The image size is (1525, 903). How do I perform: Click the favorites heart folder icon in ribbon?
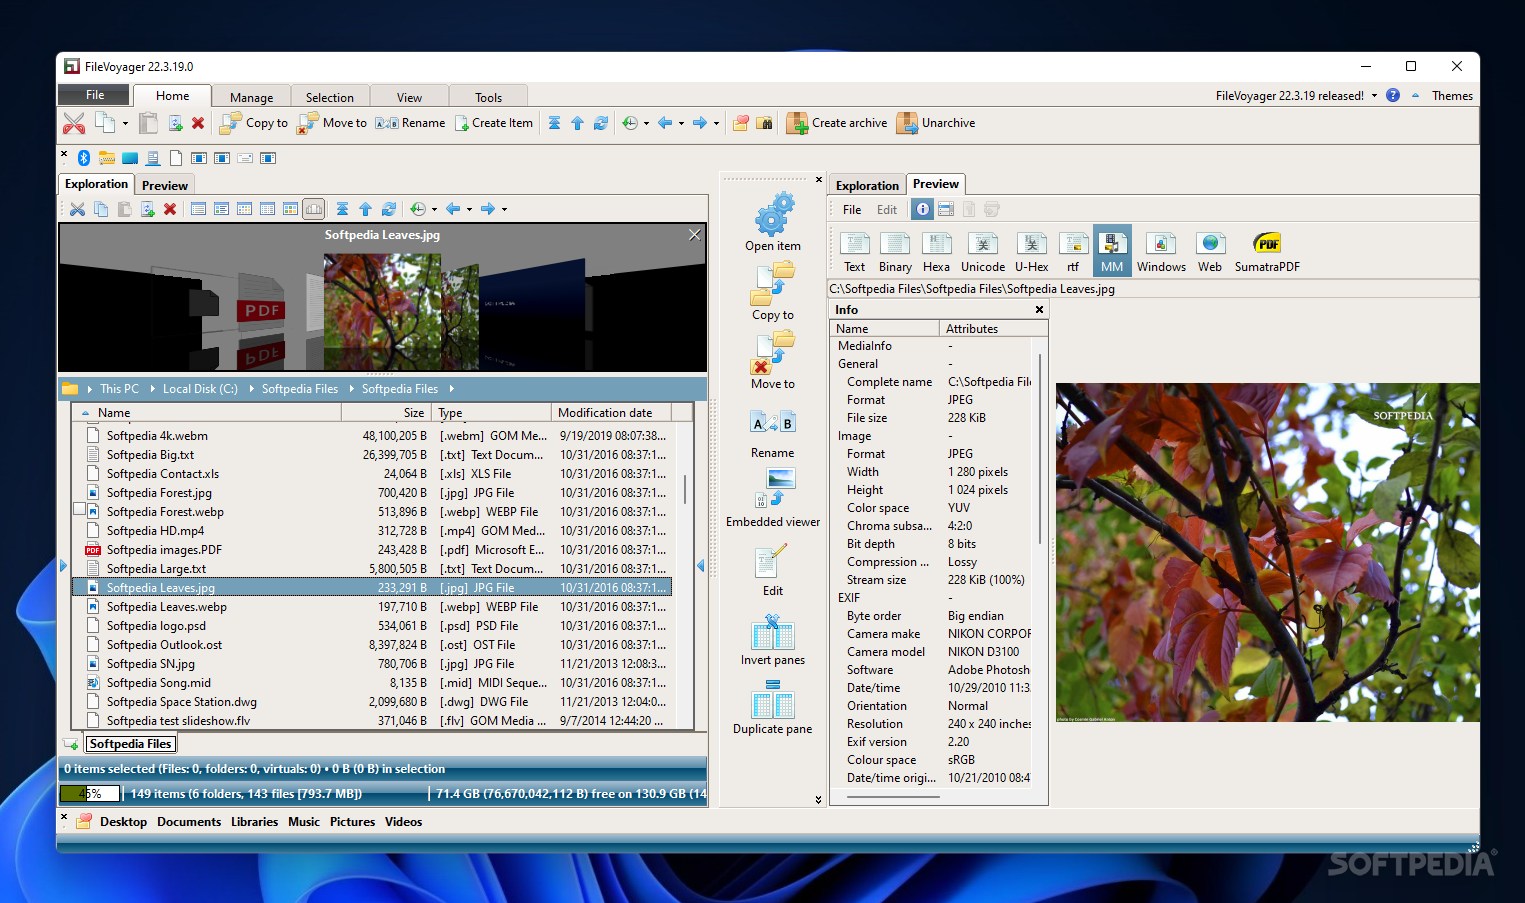pyautogui.click(x=741, y=123)
